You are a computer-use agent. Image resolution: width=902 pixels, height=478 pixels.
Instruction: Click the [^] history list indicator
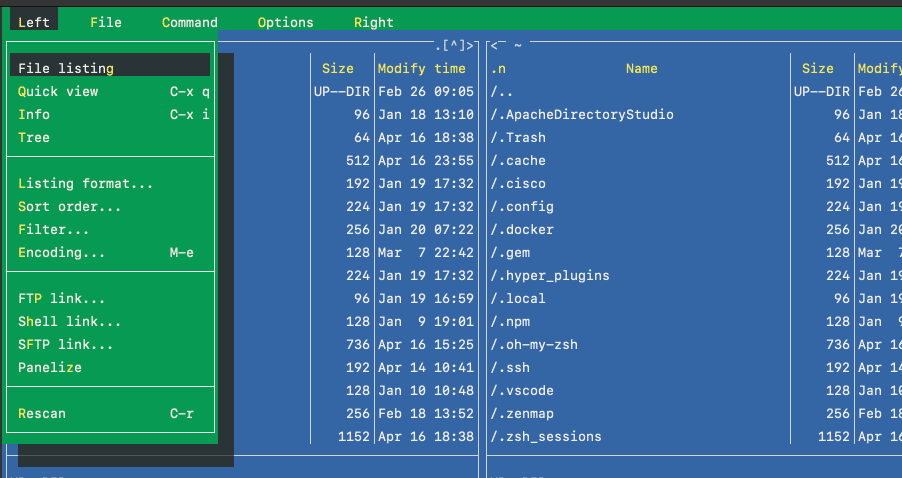click(x=453, y=45)
